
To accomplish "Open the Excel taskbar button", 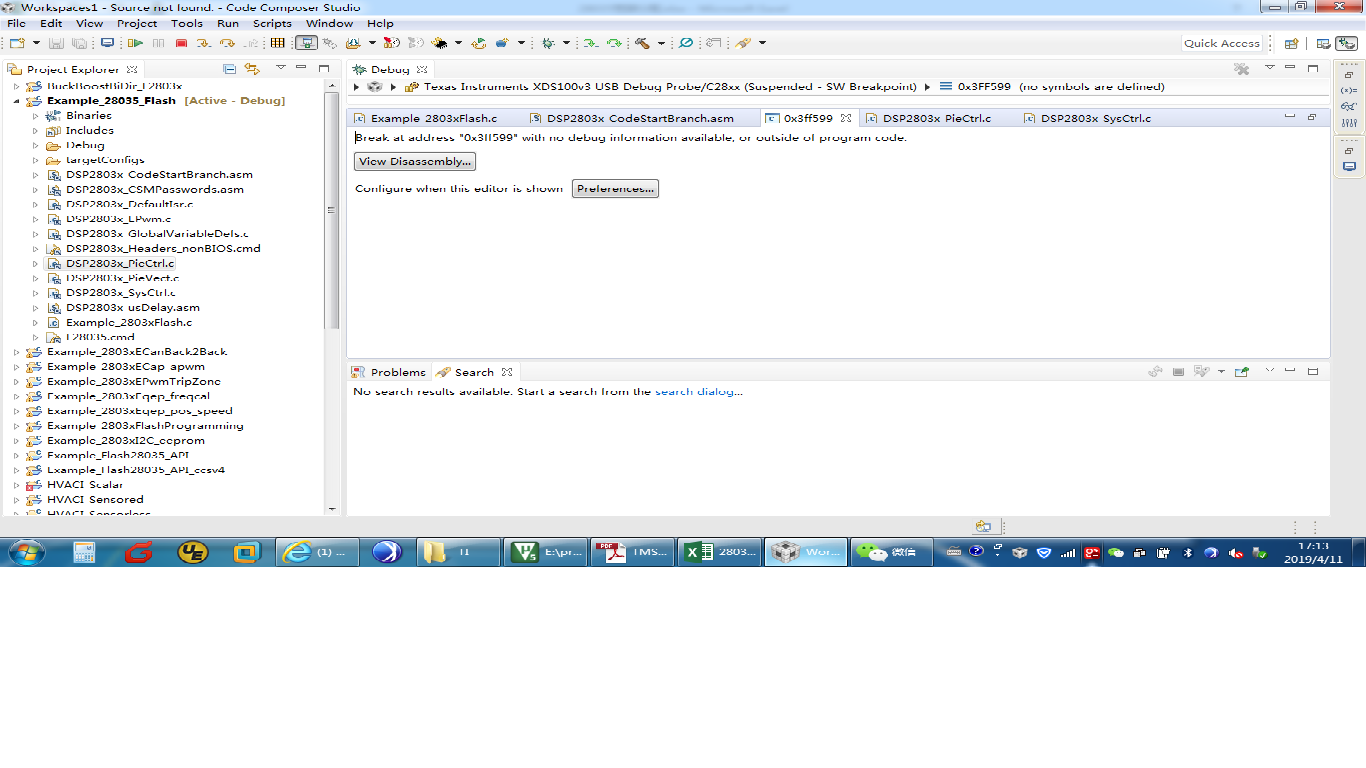I will pos(719,552).
